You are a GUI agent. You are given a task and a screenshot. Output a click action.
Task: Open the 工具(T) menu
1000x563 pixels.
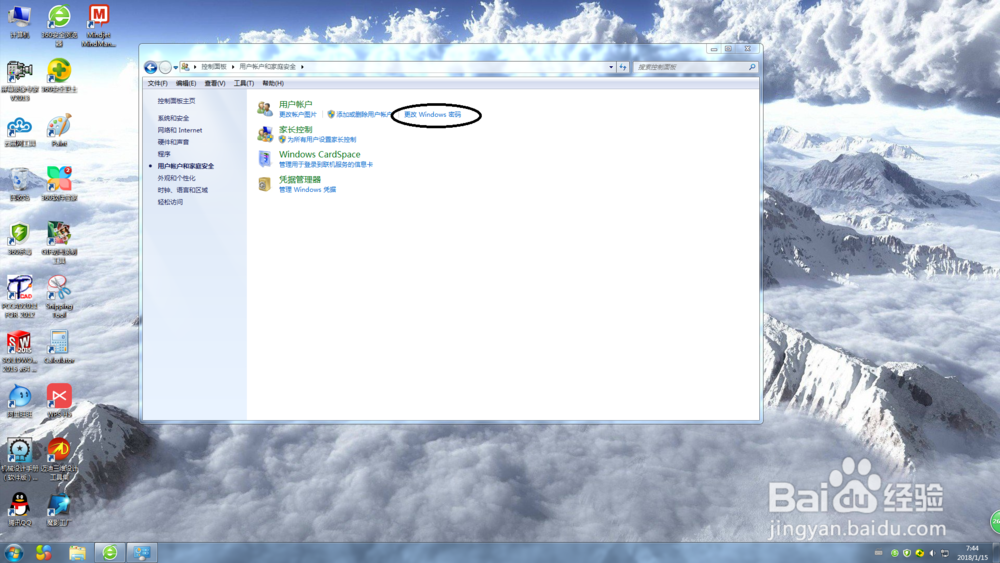[244, 84]
